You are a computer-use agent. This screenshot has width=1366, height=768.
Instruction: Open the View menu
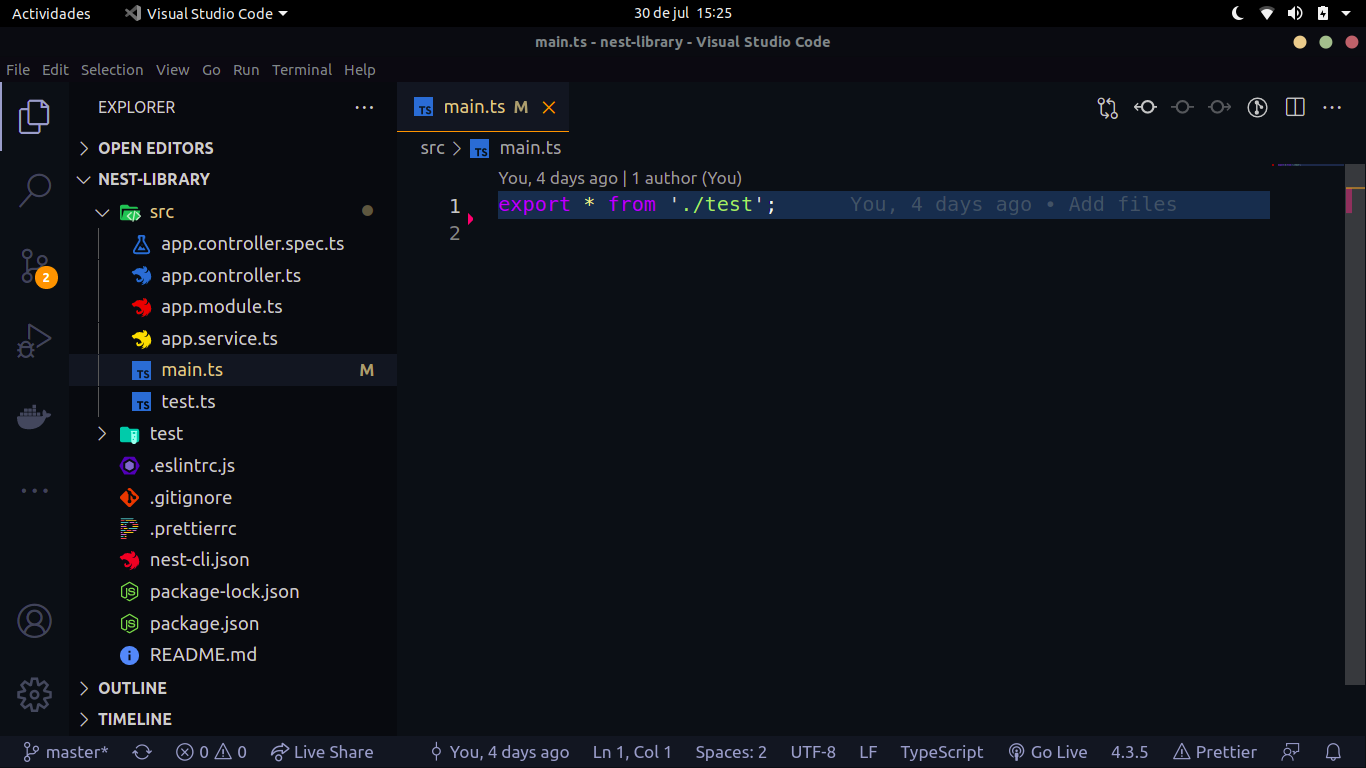pyautogui.click(x=172, y=70)
